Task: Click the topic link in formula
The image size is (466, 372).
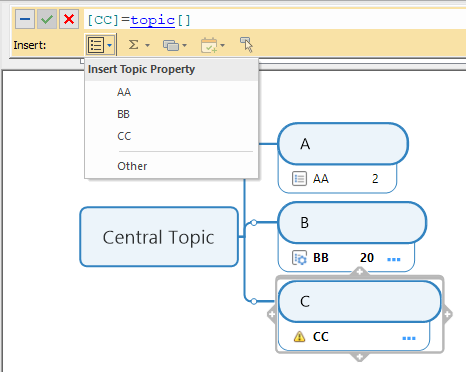Action: tap(152, 20)
